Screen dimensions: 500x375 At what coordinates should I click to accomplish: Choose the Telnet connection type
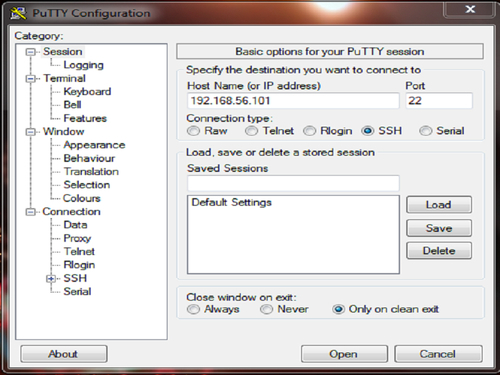tap(251, 131)
